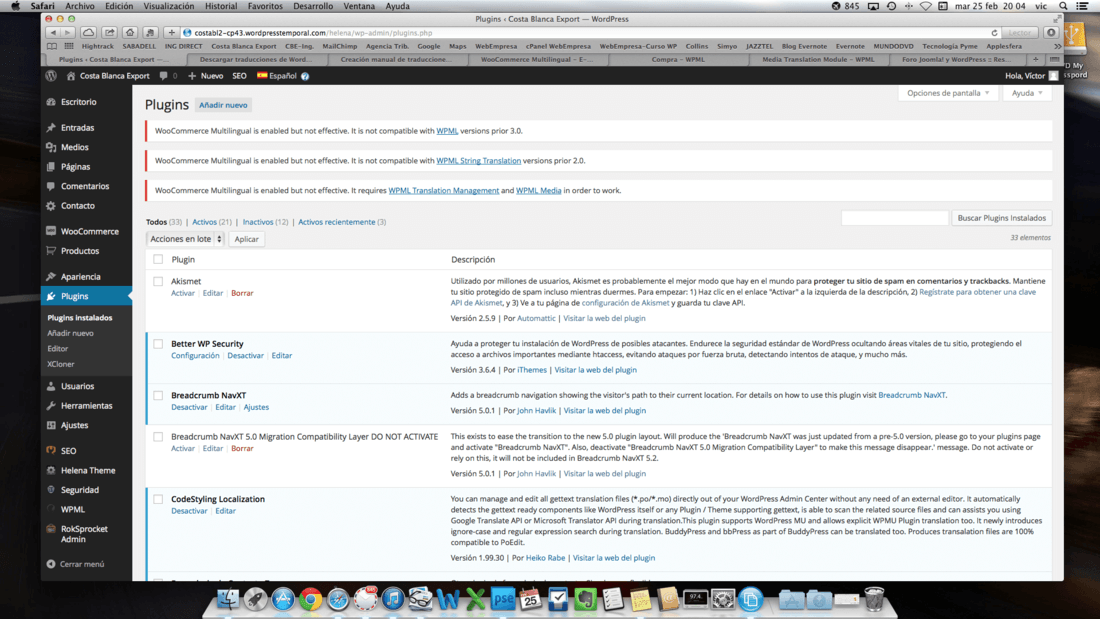
Task: Open System Preferences from the Dock
Action: [x=723, y=599]
